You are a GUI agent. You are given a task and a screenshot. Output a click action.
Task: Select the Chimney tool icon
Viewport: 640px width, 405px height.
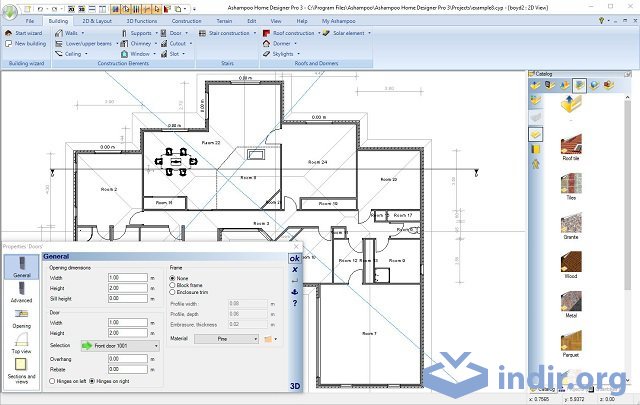coord(124,43)
